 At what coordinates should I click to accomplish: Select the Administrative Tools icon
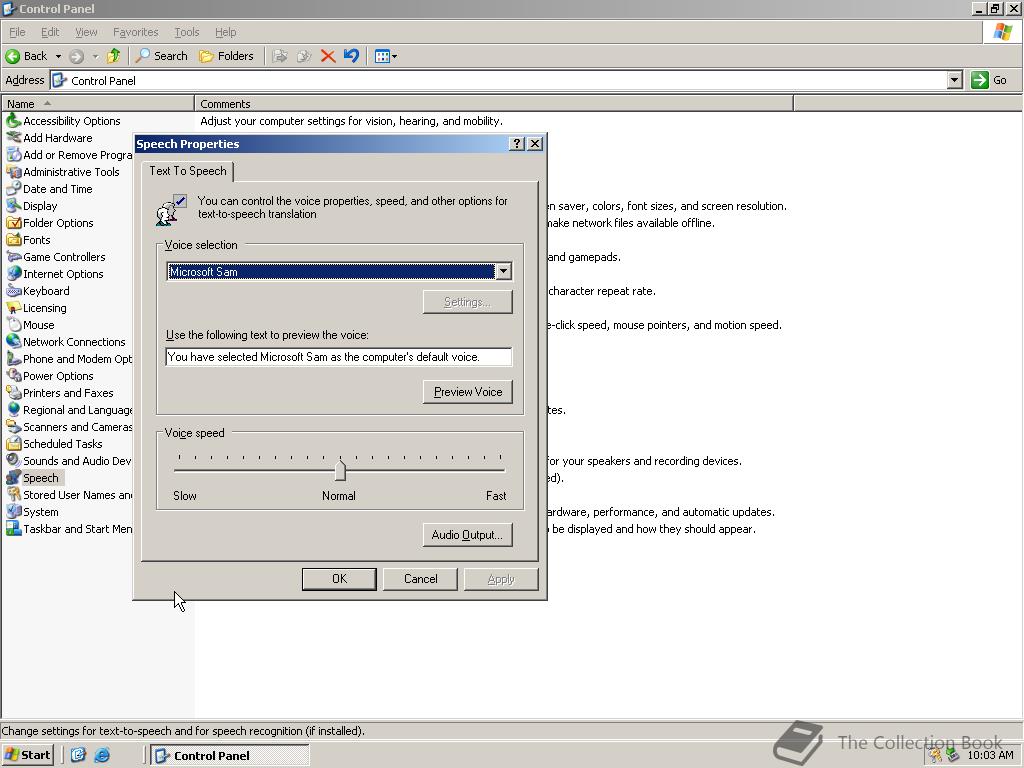(x=14, y=172)
